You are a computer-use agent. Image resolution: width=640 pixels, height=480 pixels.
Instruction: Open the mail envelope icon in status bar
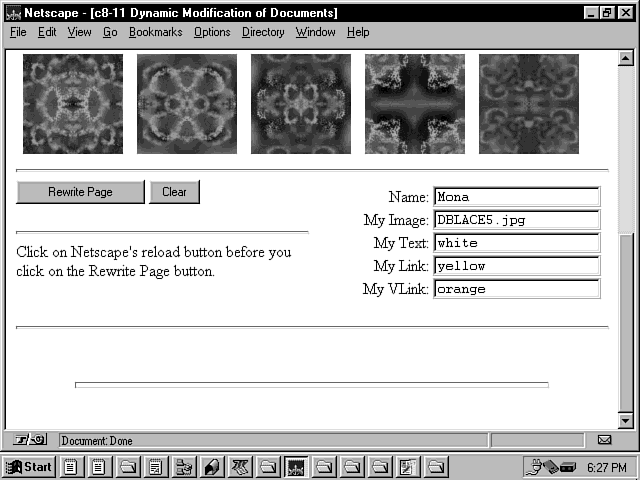(x=604, y=440)
